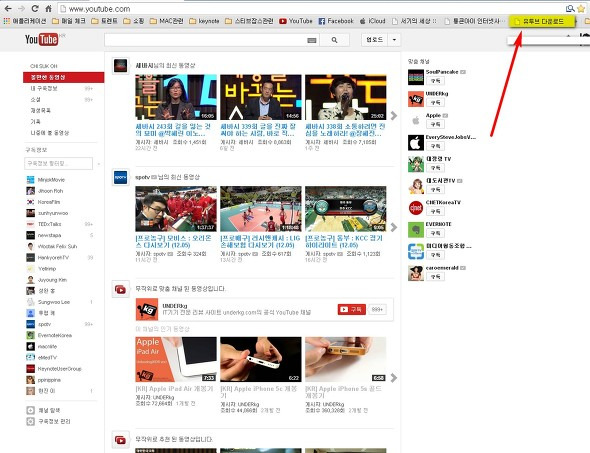
Task: Open the dropdown arrow next to upload
Action: [394, 40]
